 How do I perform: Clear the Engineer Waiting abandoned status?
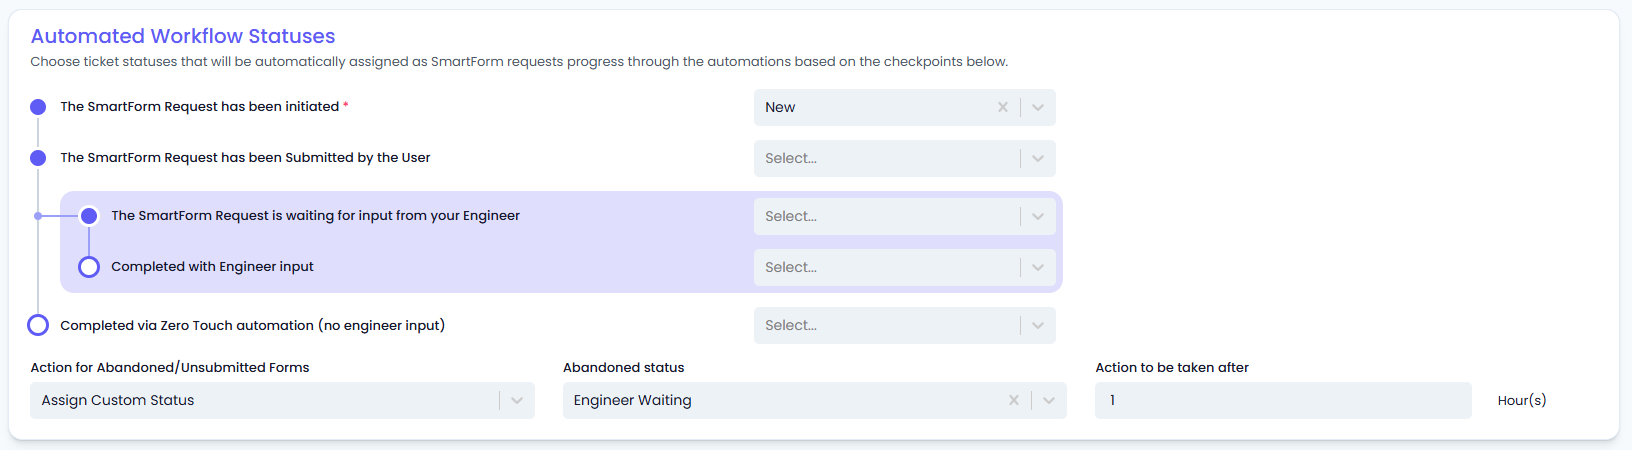tap(1013, 400)
